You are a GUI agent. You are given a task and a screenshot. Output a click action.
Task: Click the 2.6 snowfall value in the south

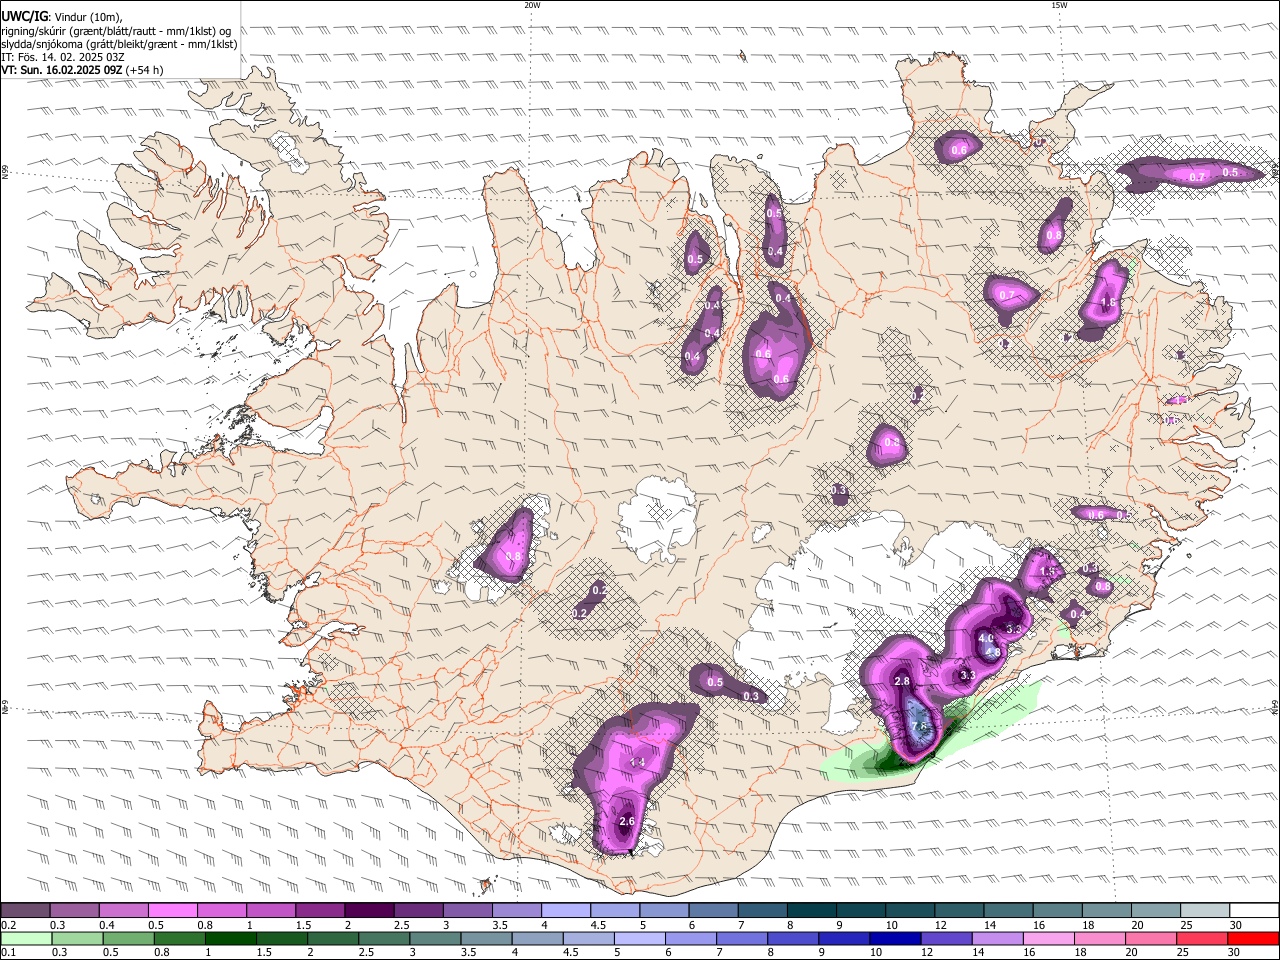point(627,822)
